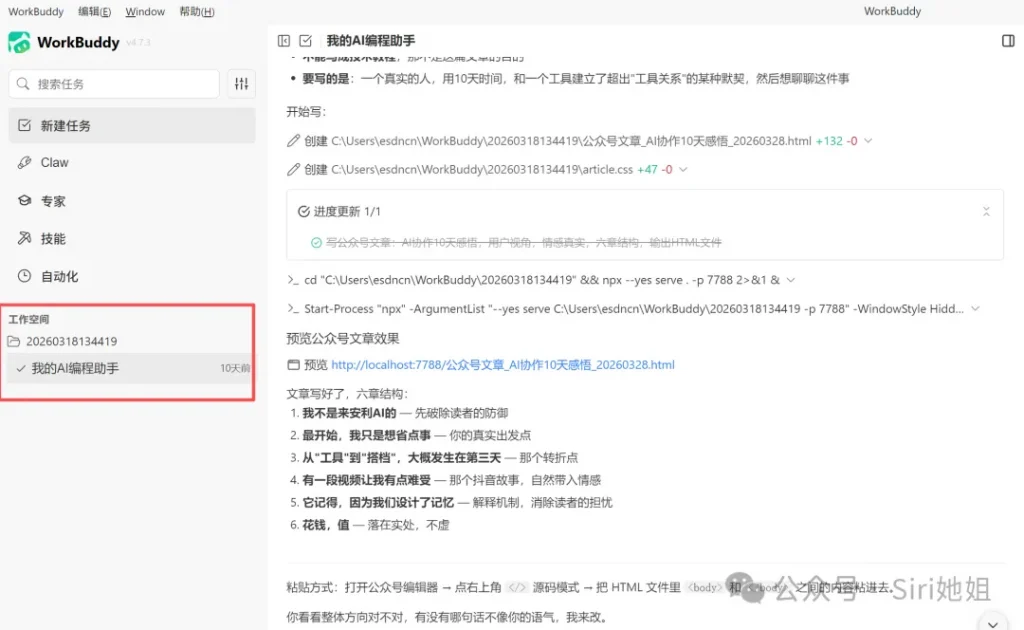Expand the html file creation diff chevron
Screen dimensions: 1024x630
(x=867, y=141)
